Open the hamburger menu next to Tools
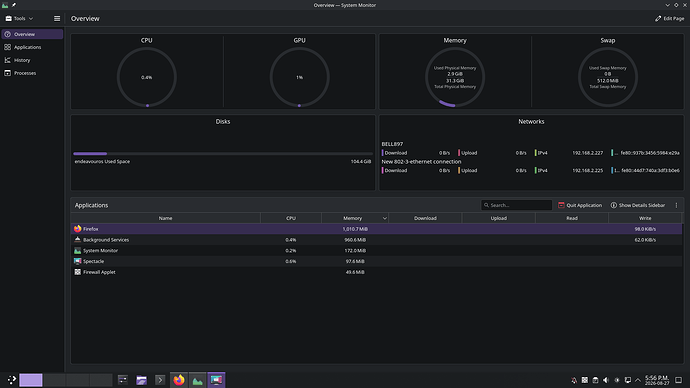Viewport: 690px width, 388px height. point(57,18)
